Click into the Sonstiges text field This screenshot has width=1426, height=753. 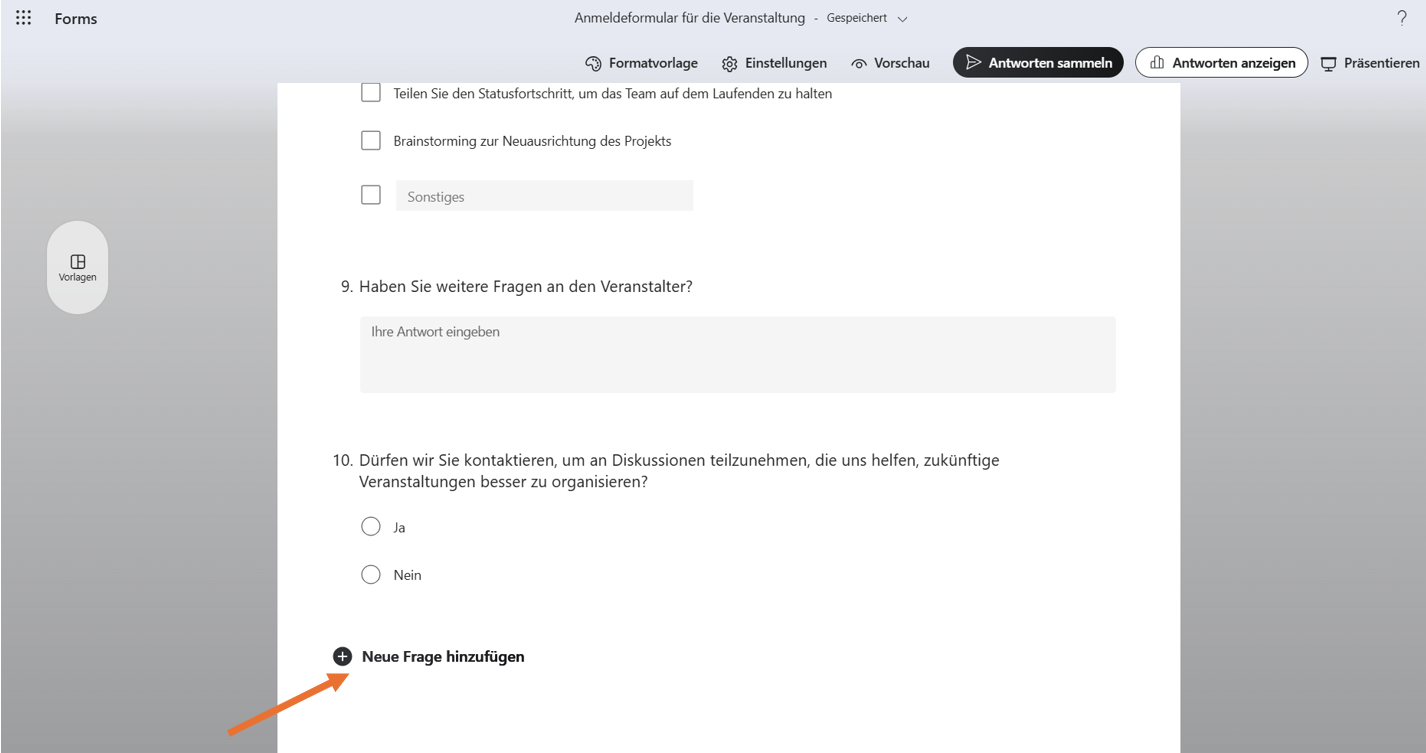point(544,196)
